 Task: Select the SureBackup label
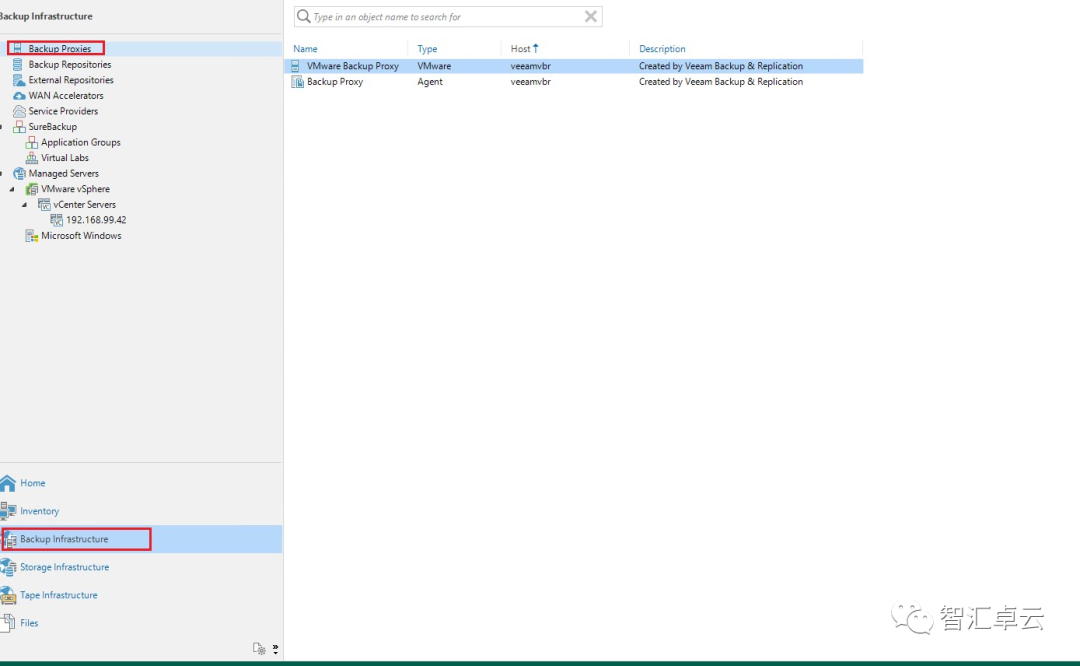[x=52, y=127]
